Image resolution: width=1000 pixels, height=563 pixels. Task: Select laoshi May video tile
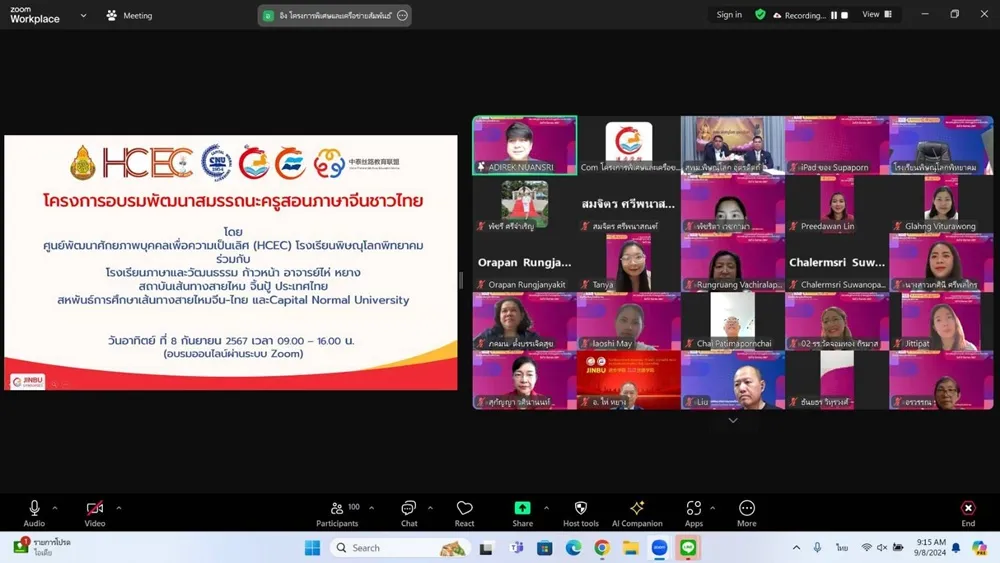pos(629,321)
